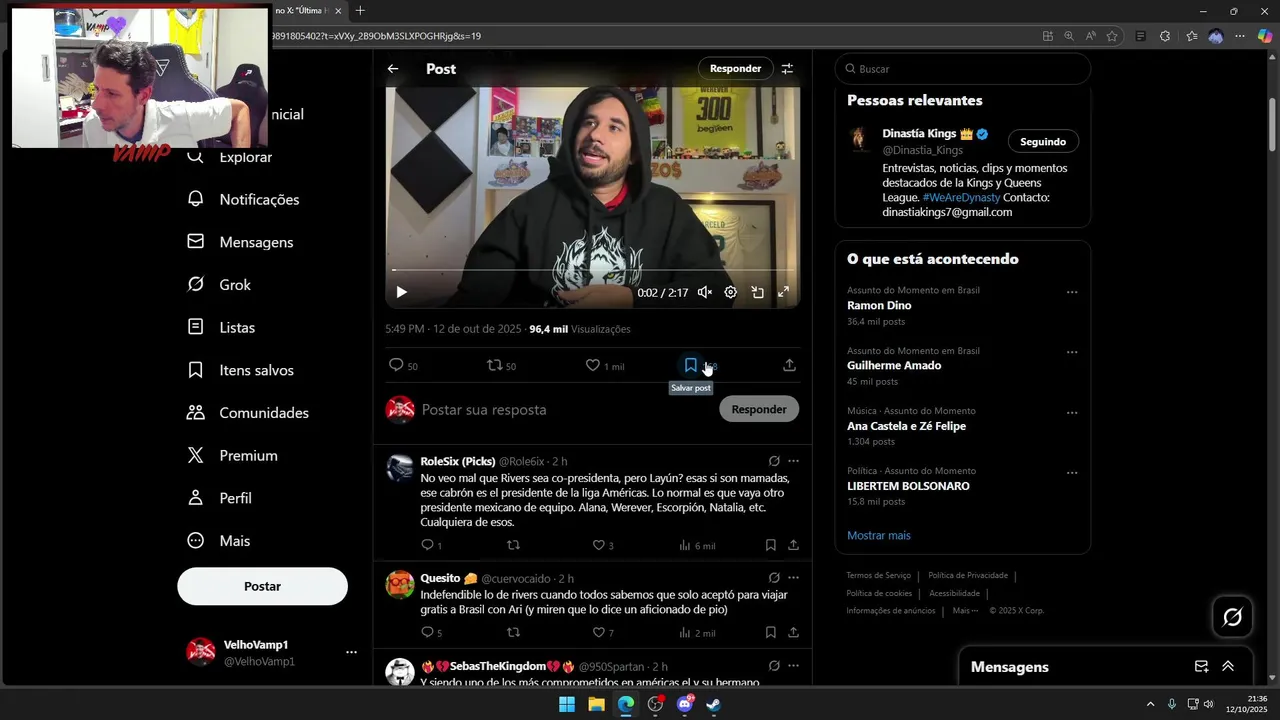Open more options on Quesito reply
The width and height of the screenshot is (1280, 720).
click(793, 578)
